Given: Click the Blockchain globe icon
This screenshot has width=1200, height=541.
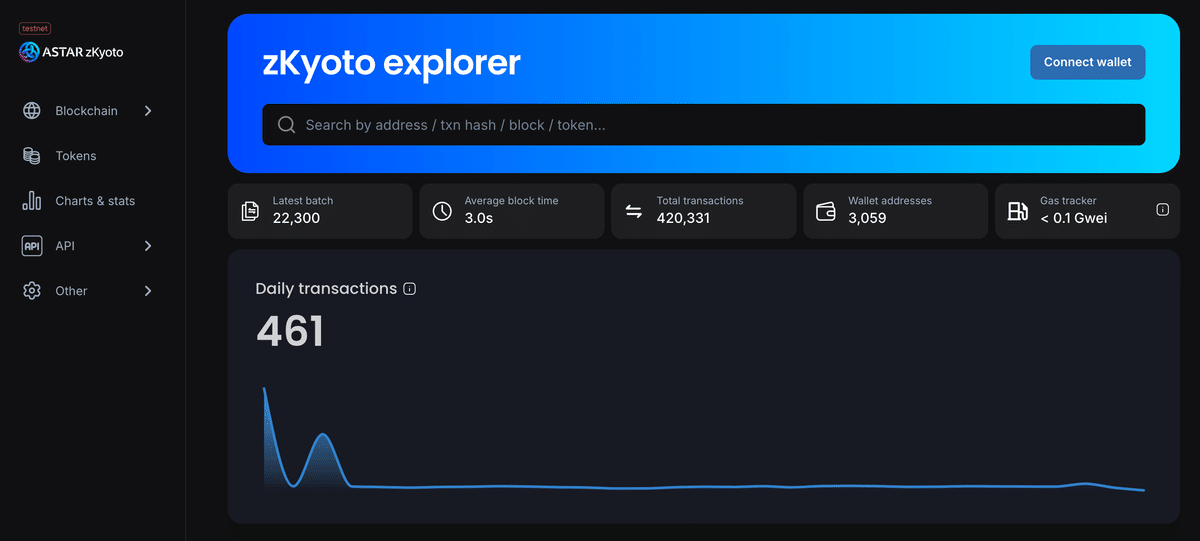Looking at the screenshot, I should (x=32, y=111).
